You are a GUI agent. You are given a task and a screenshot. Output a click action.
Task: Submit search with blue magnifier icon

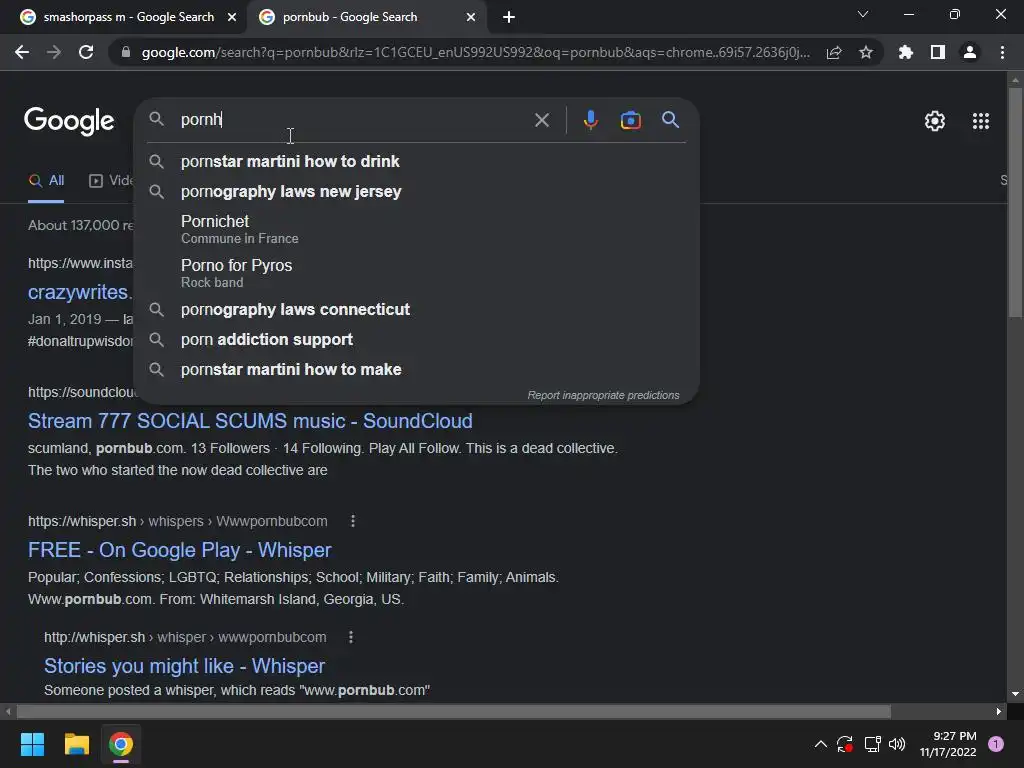click(670, 120)
